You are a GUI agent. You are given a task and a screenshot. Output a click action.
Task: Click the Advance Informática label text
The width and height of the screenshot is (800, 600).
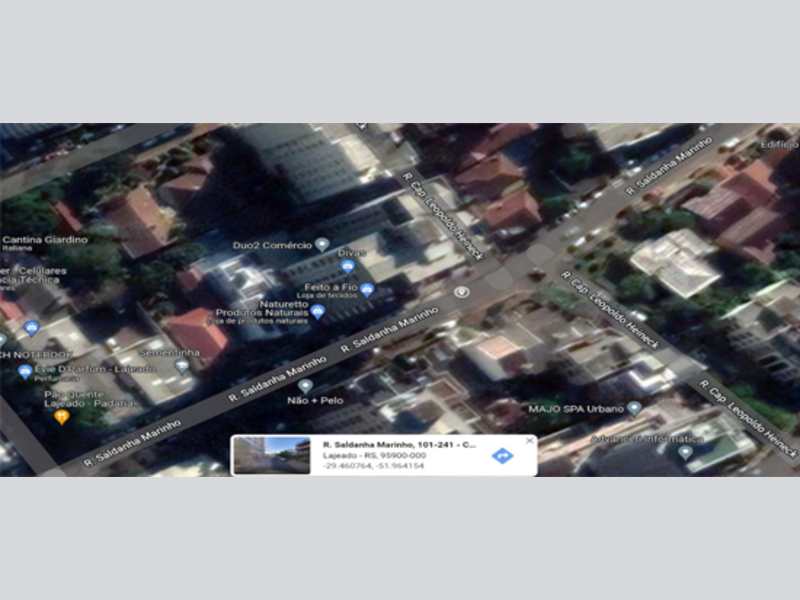[647, 439]
